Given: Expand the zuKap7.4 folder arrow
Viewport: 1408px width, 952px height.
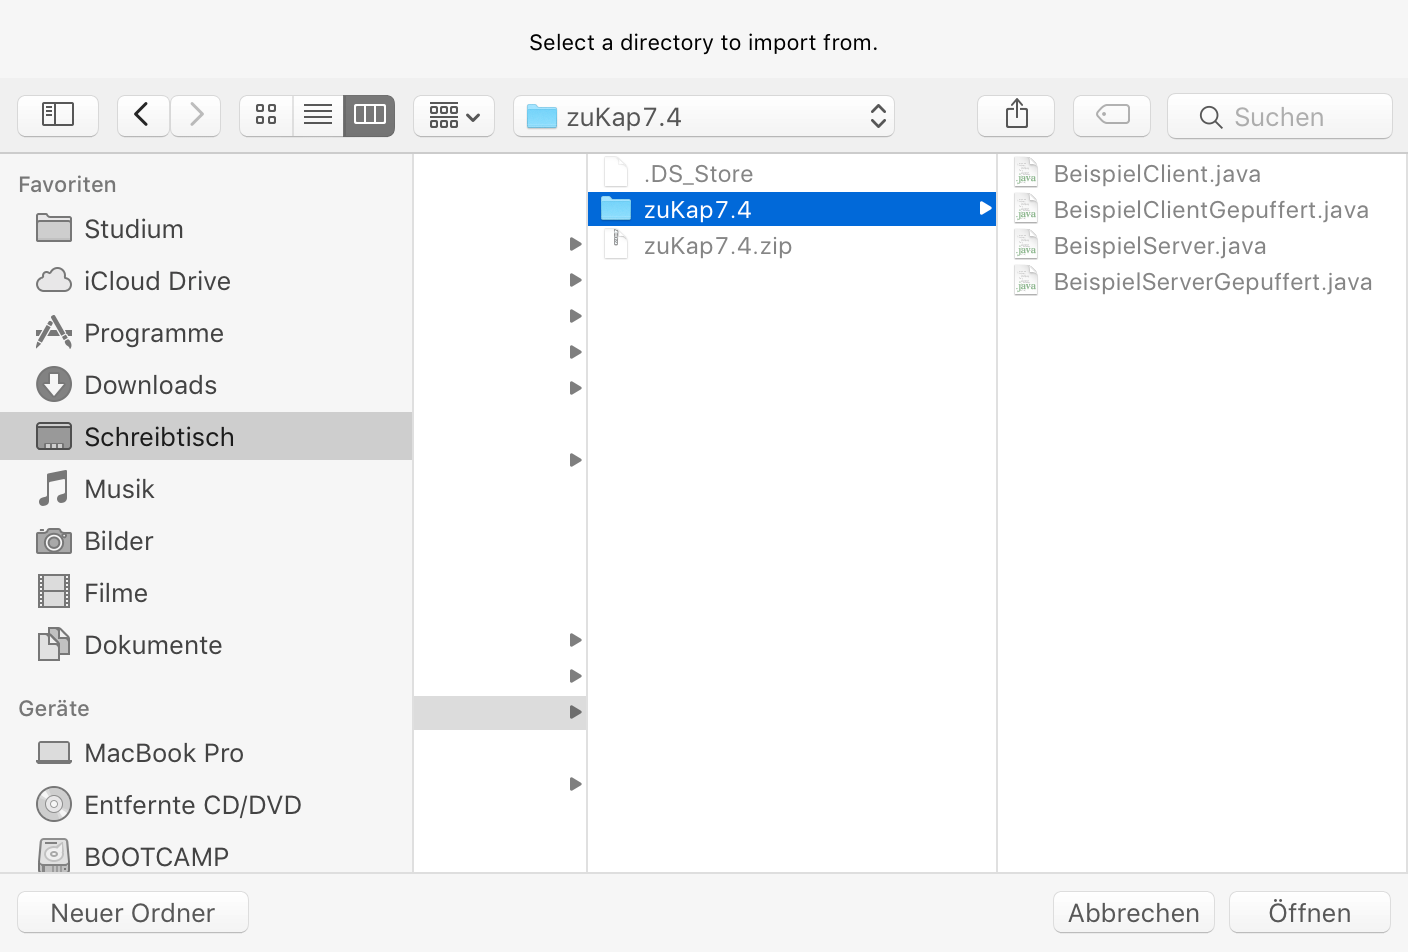Looking at the screenshot, I should [985, 209].
